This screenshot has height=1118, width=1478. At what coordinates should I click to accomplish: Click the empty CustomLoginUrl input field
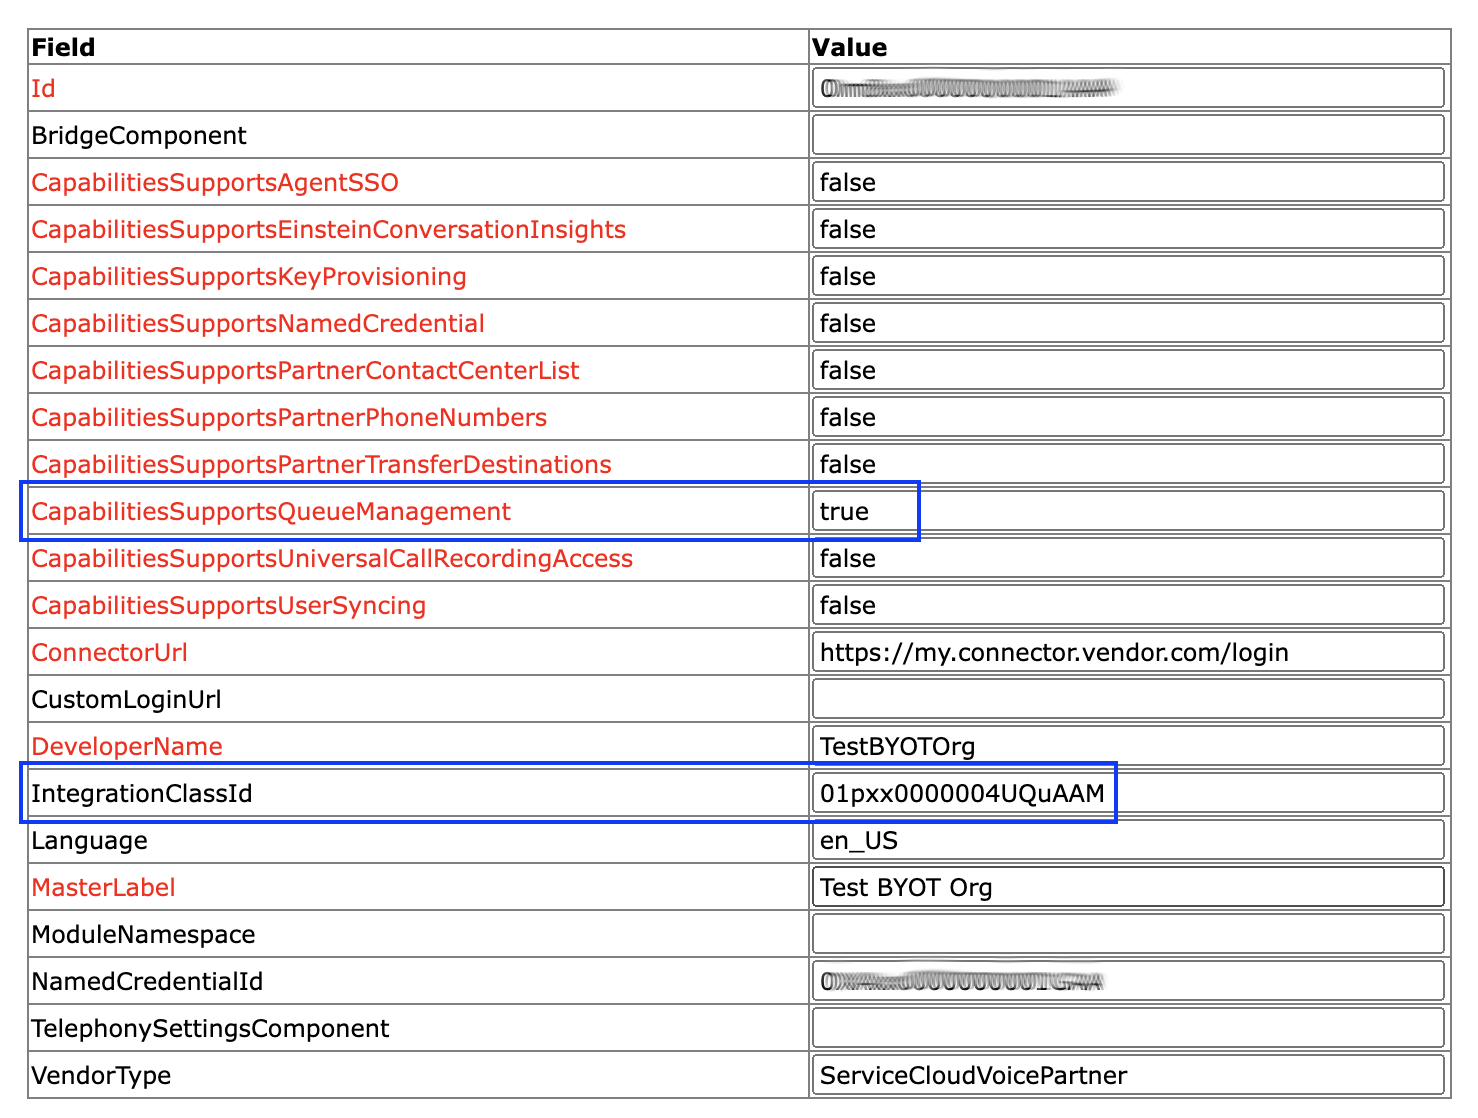pos(1127,699)
